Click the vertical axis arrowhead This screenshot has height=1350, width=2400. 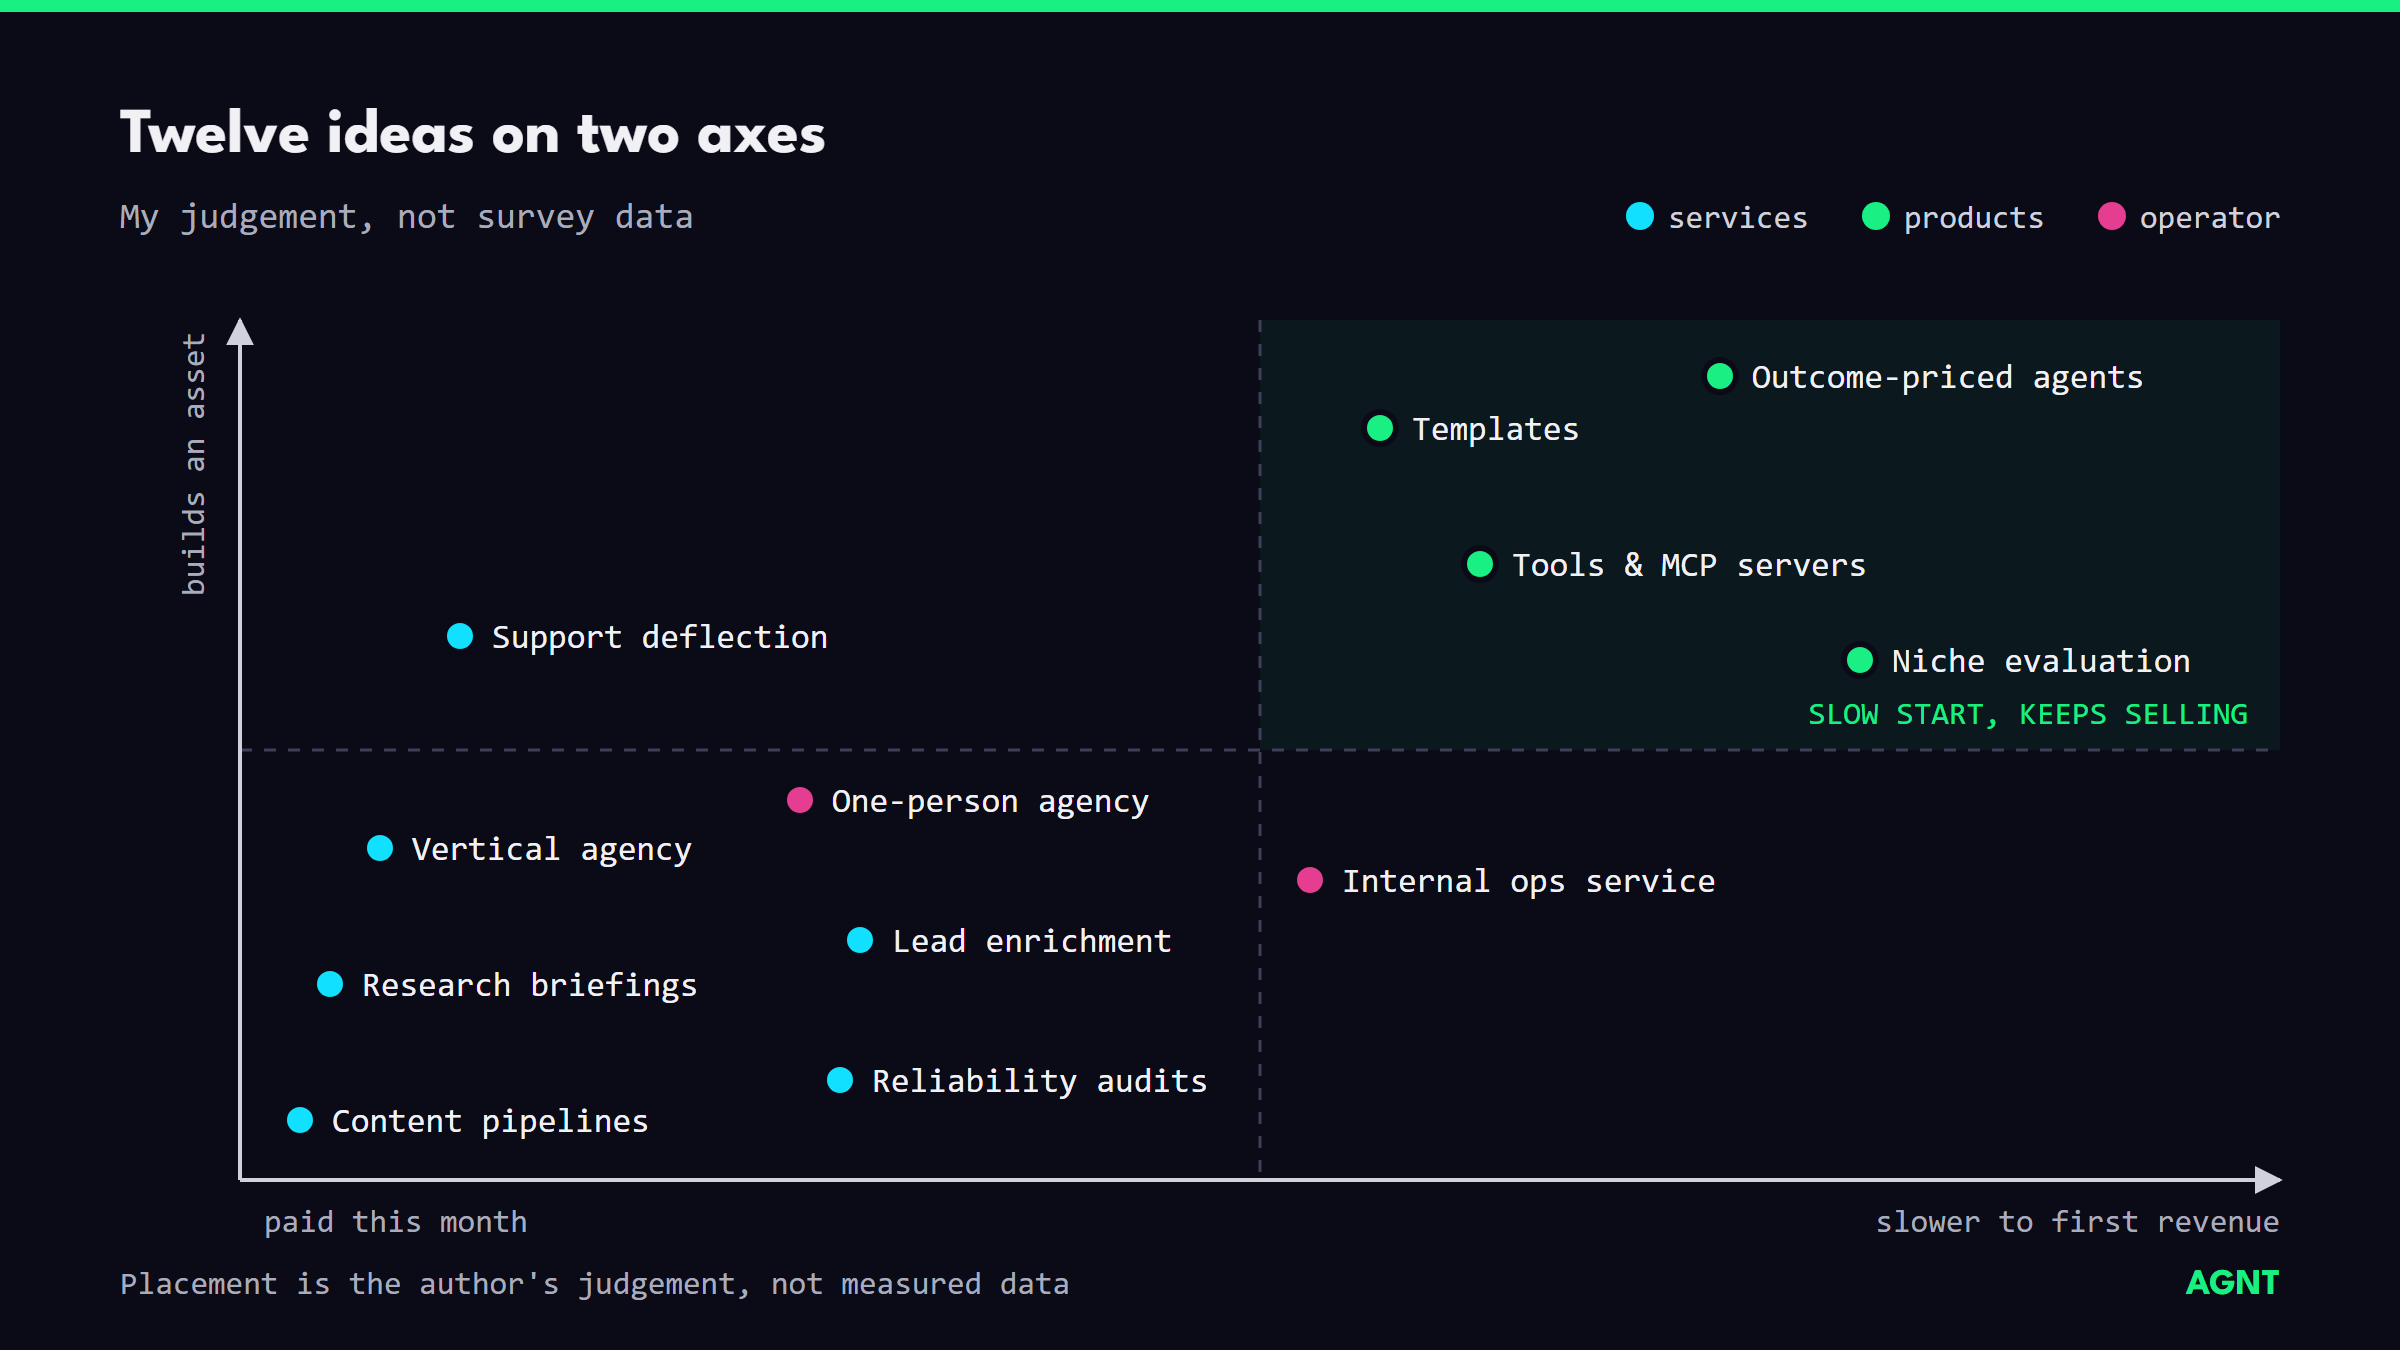(240, 332)
